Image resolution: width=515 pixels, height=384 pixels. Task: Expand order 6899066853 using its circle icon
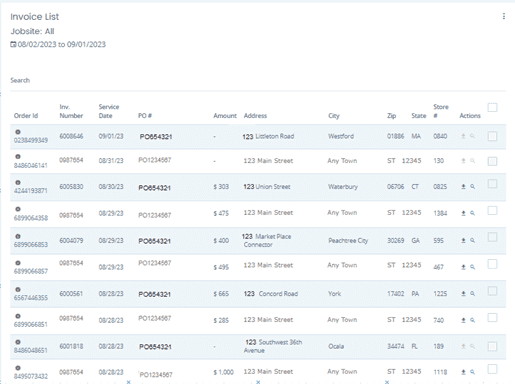coord(18,236)
